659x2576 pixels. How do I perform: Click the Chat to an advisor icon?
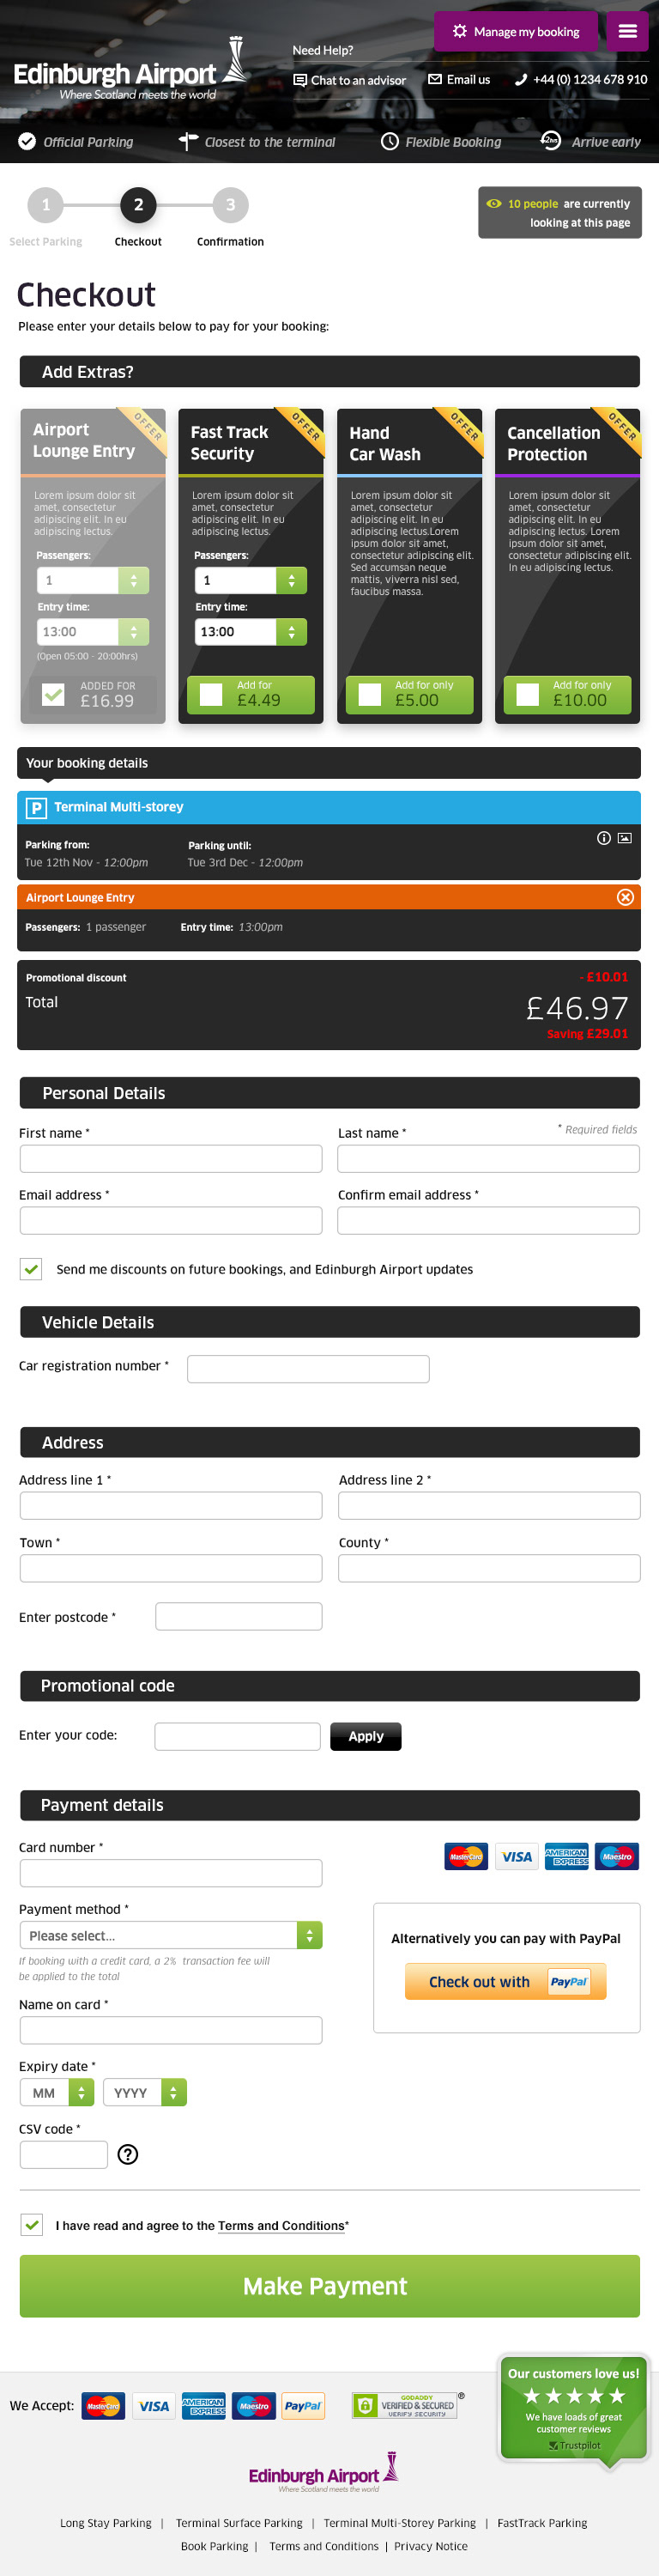click(300, 80)
